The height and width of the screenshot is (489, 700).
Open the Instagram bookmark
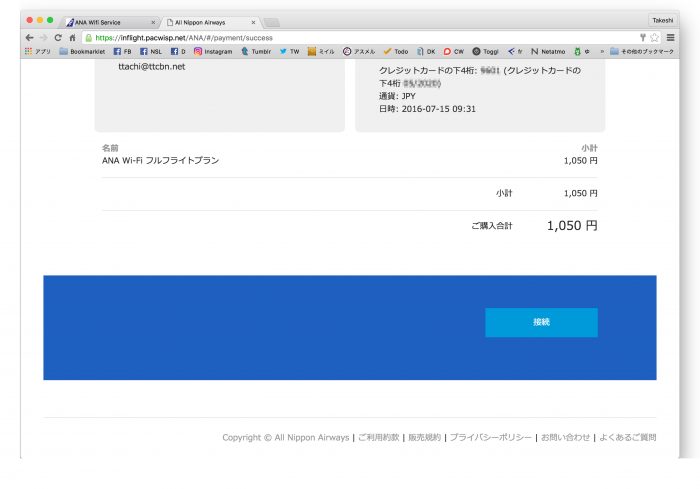213,51
